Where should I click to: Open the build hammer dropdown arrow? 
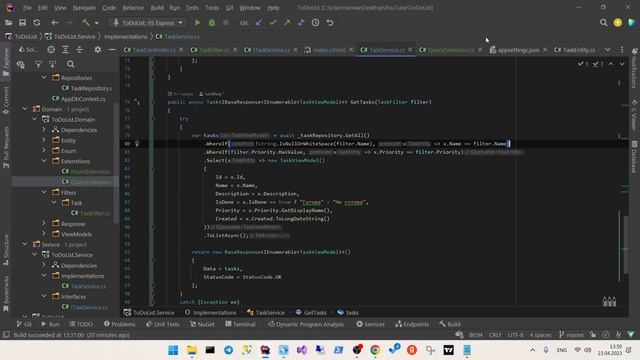pos(96,23)
